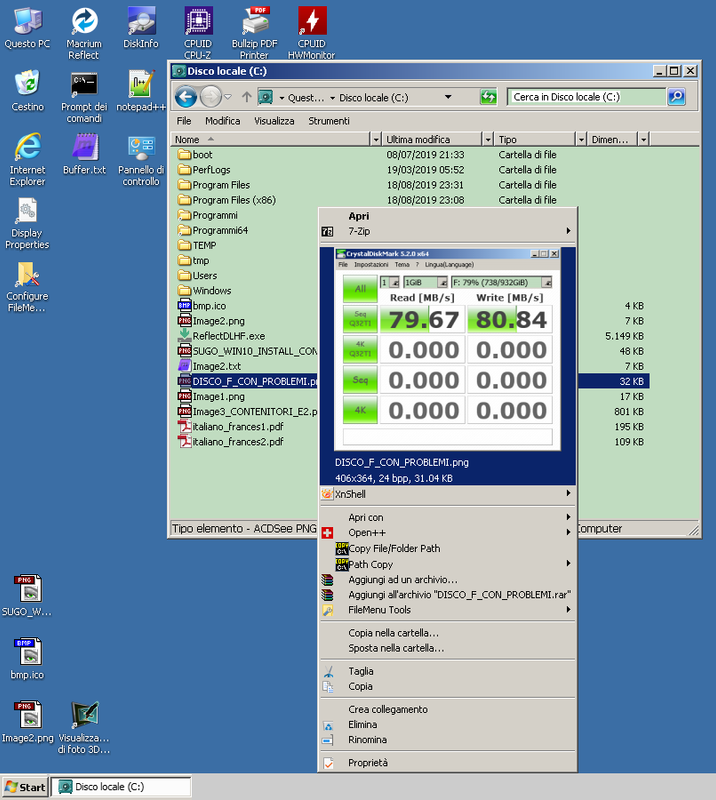The height and width of the screenshot is (800, 716).
Task: Open Visualizzatore di foto 3D icon
Action: point(84,728)
